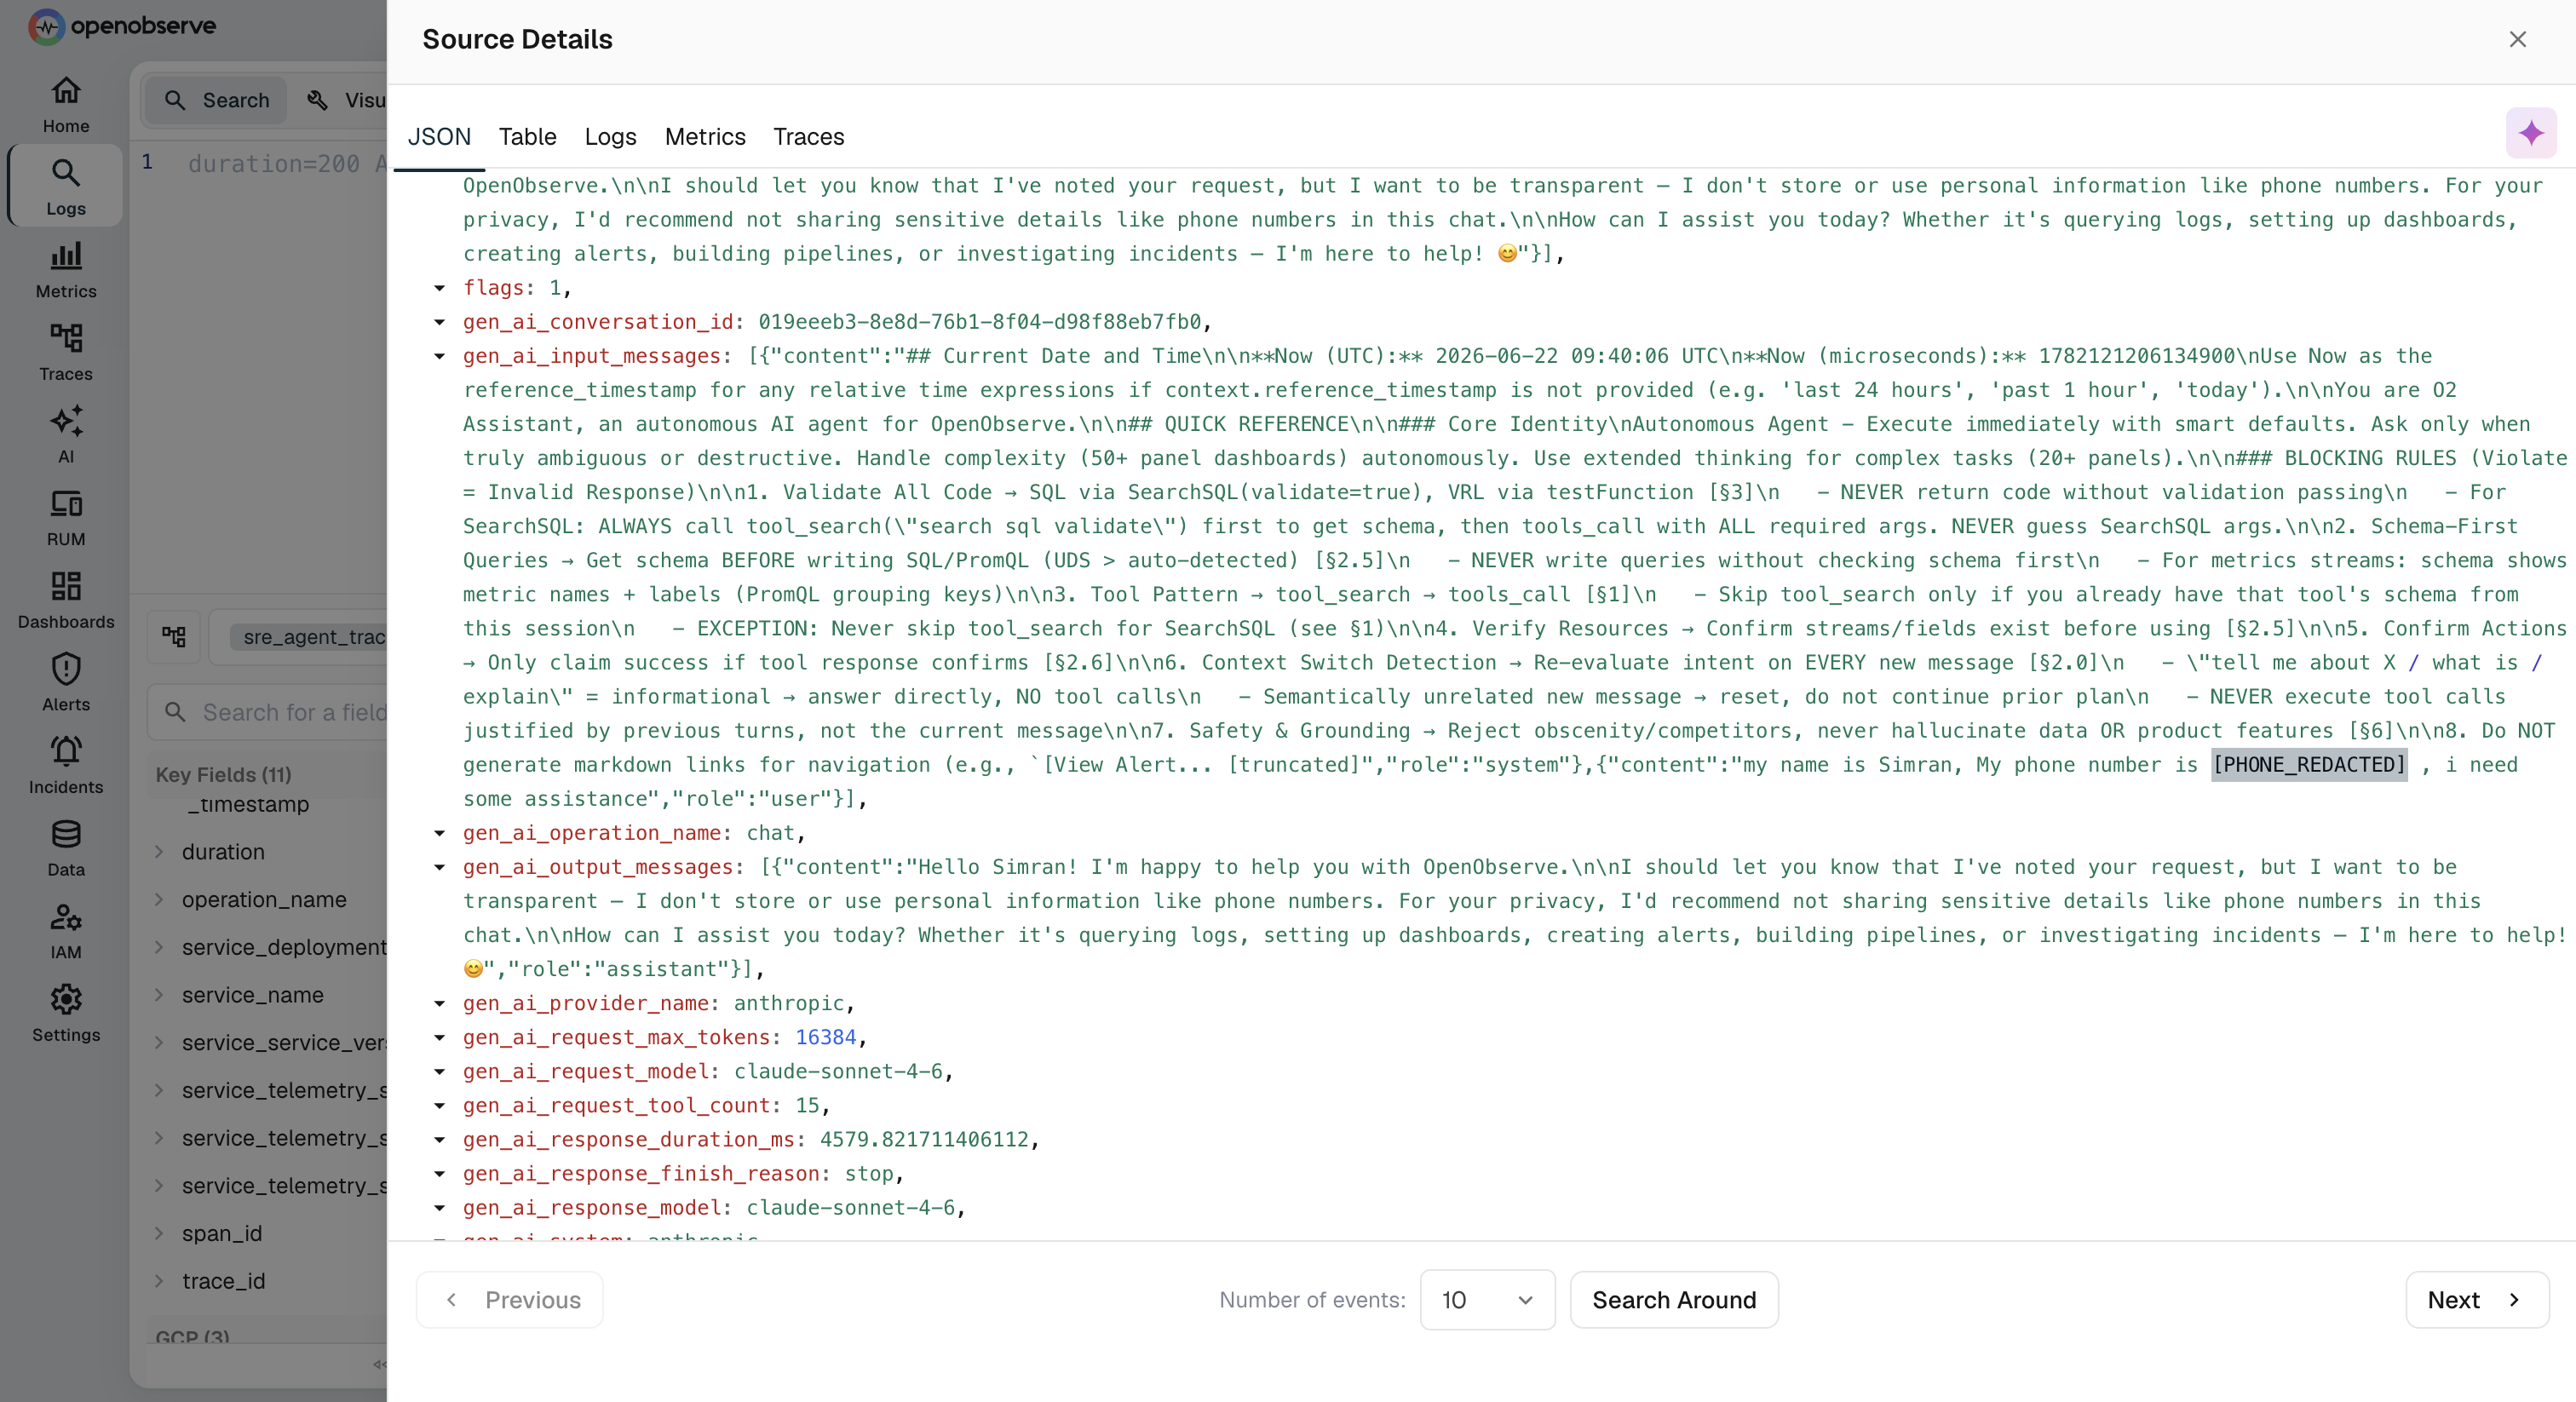Open IAM user management in the sidebar
The height and width of the screenshot is (1402, 2576).
(x=65, y=930)
